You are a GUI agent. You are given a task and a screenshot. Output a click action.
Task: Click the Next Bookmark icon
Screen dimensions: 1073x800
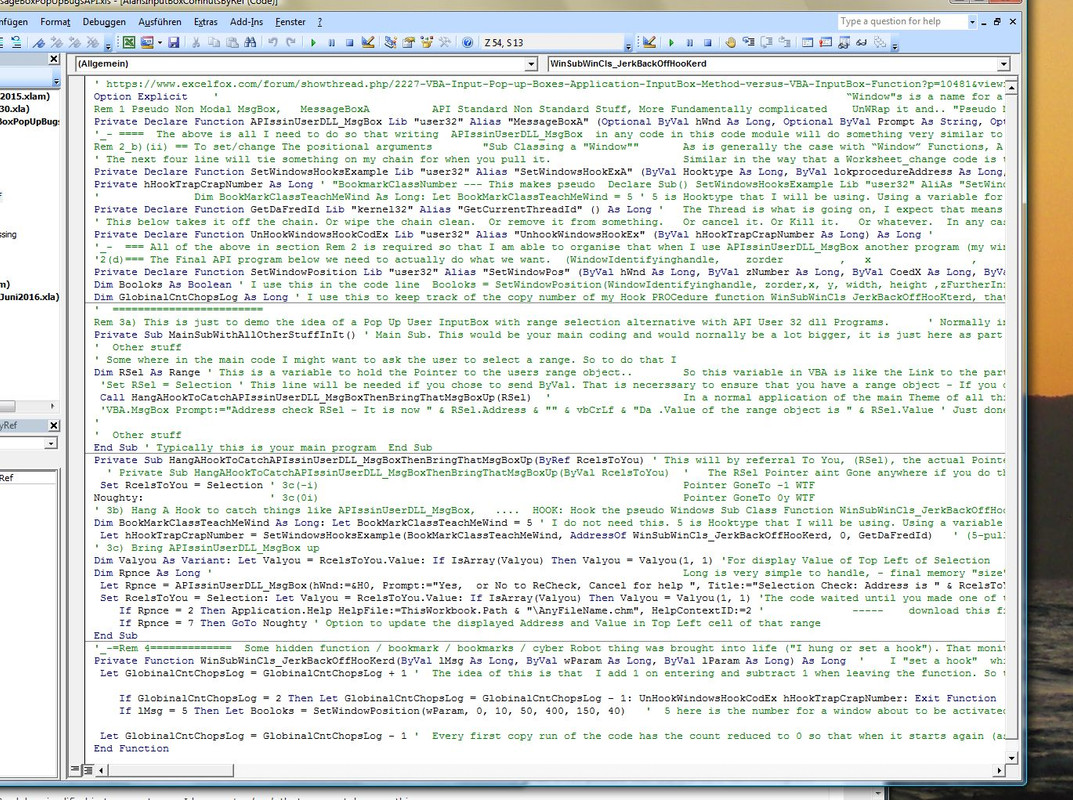[x=57, y=42]
